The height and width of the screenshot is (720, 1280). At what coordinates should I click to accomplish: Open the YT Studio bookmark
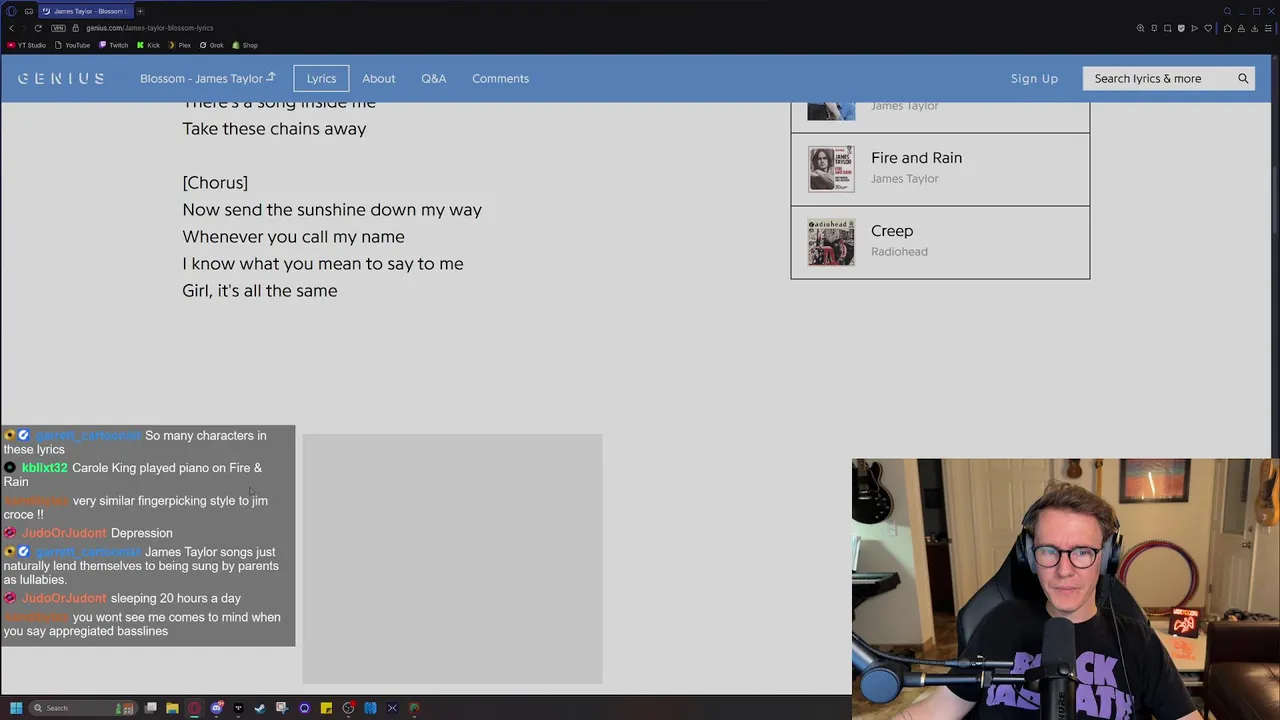[x=27, y=45]
